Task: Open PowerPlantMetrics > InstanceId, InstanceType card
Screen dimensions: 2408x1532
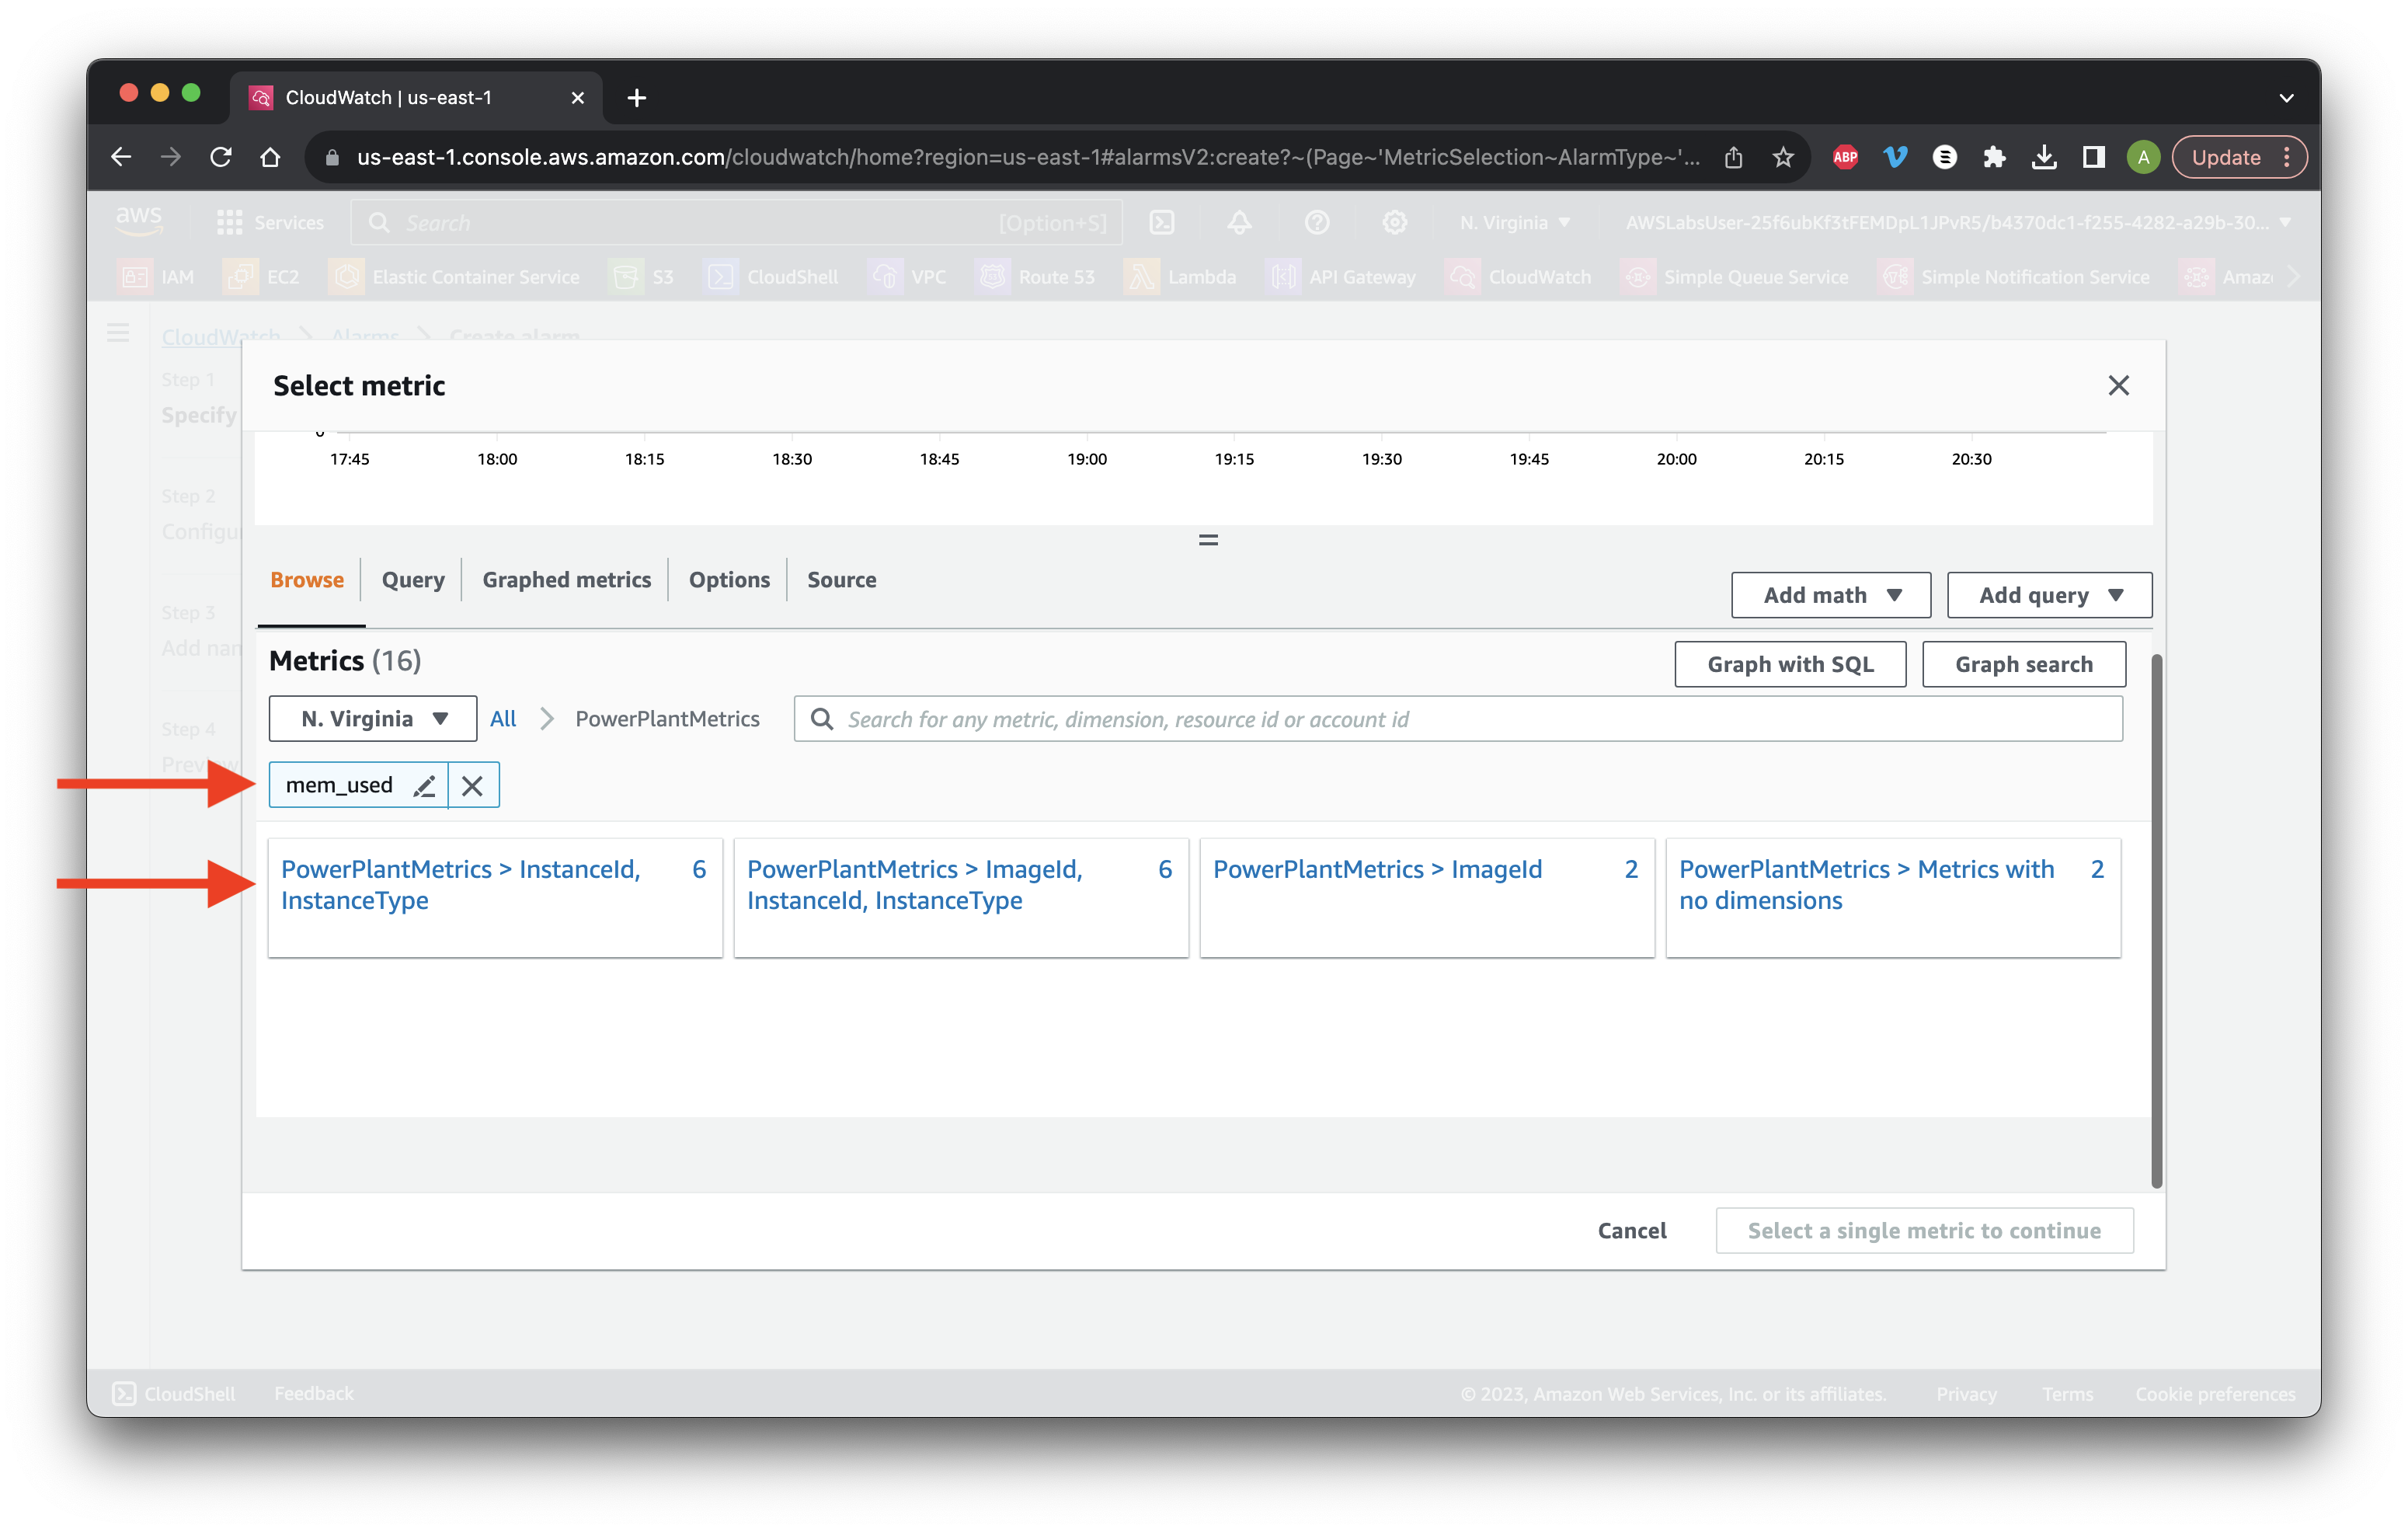Action: (495, 897)
